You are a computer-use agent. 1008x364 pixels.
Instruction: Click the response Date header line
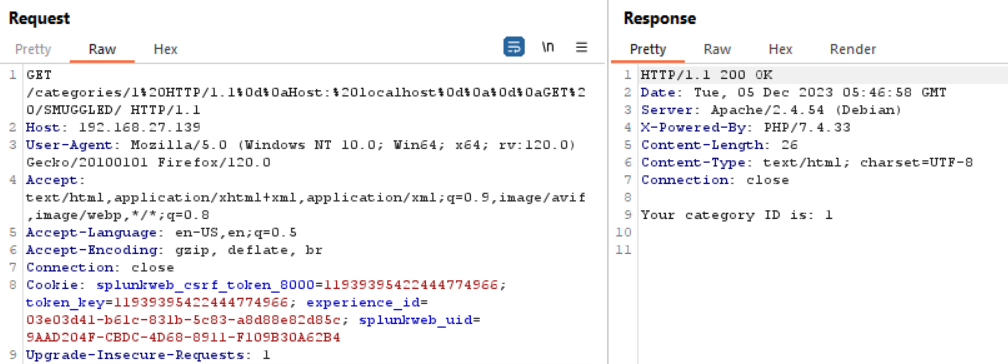[x=793, y=93]
